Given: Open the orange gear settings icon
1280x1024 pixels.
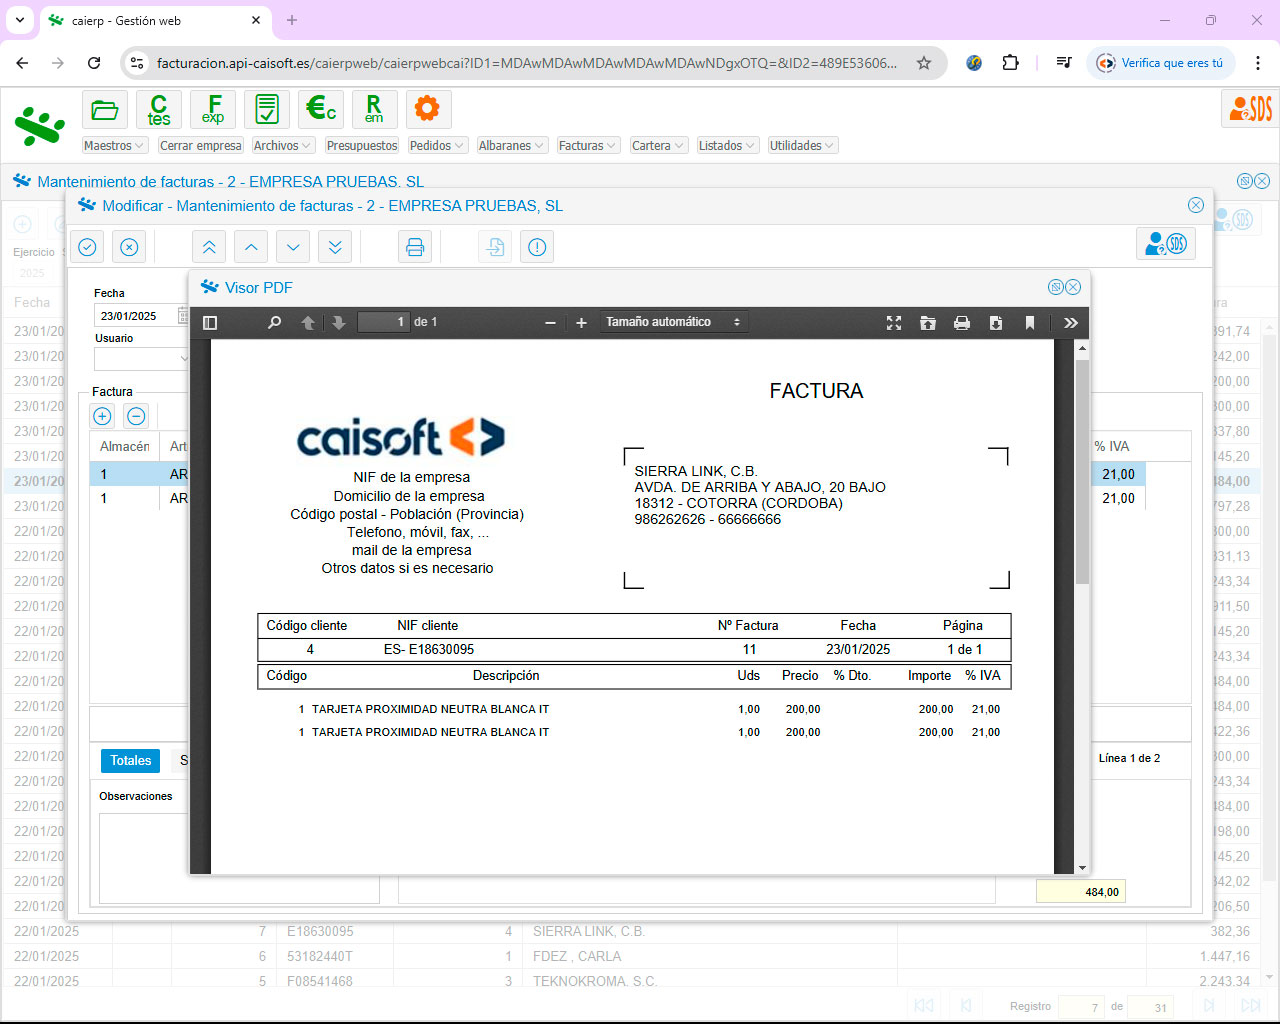Looking at the screenshot, I should tap(428, 109).
